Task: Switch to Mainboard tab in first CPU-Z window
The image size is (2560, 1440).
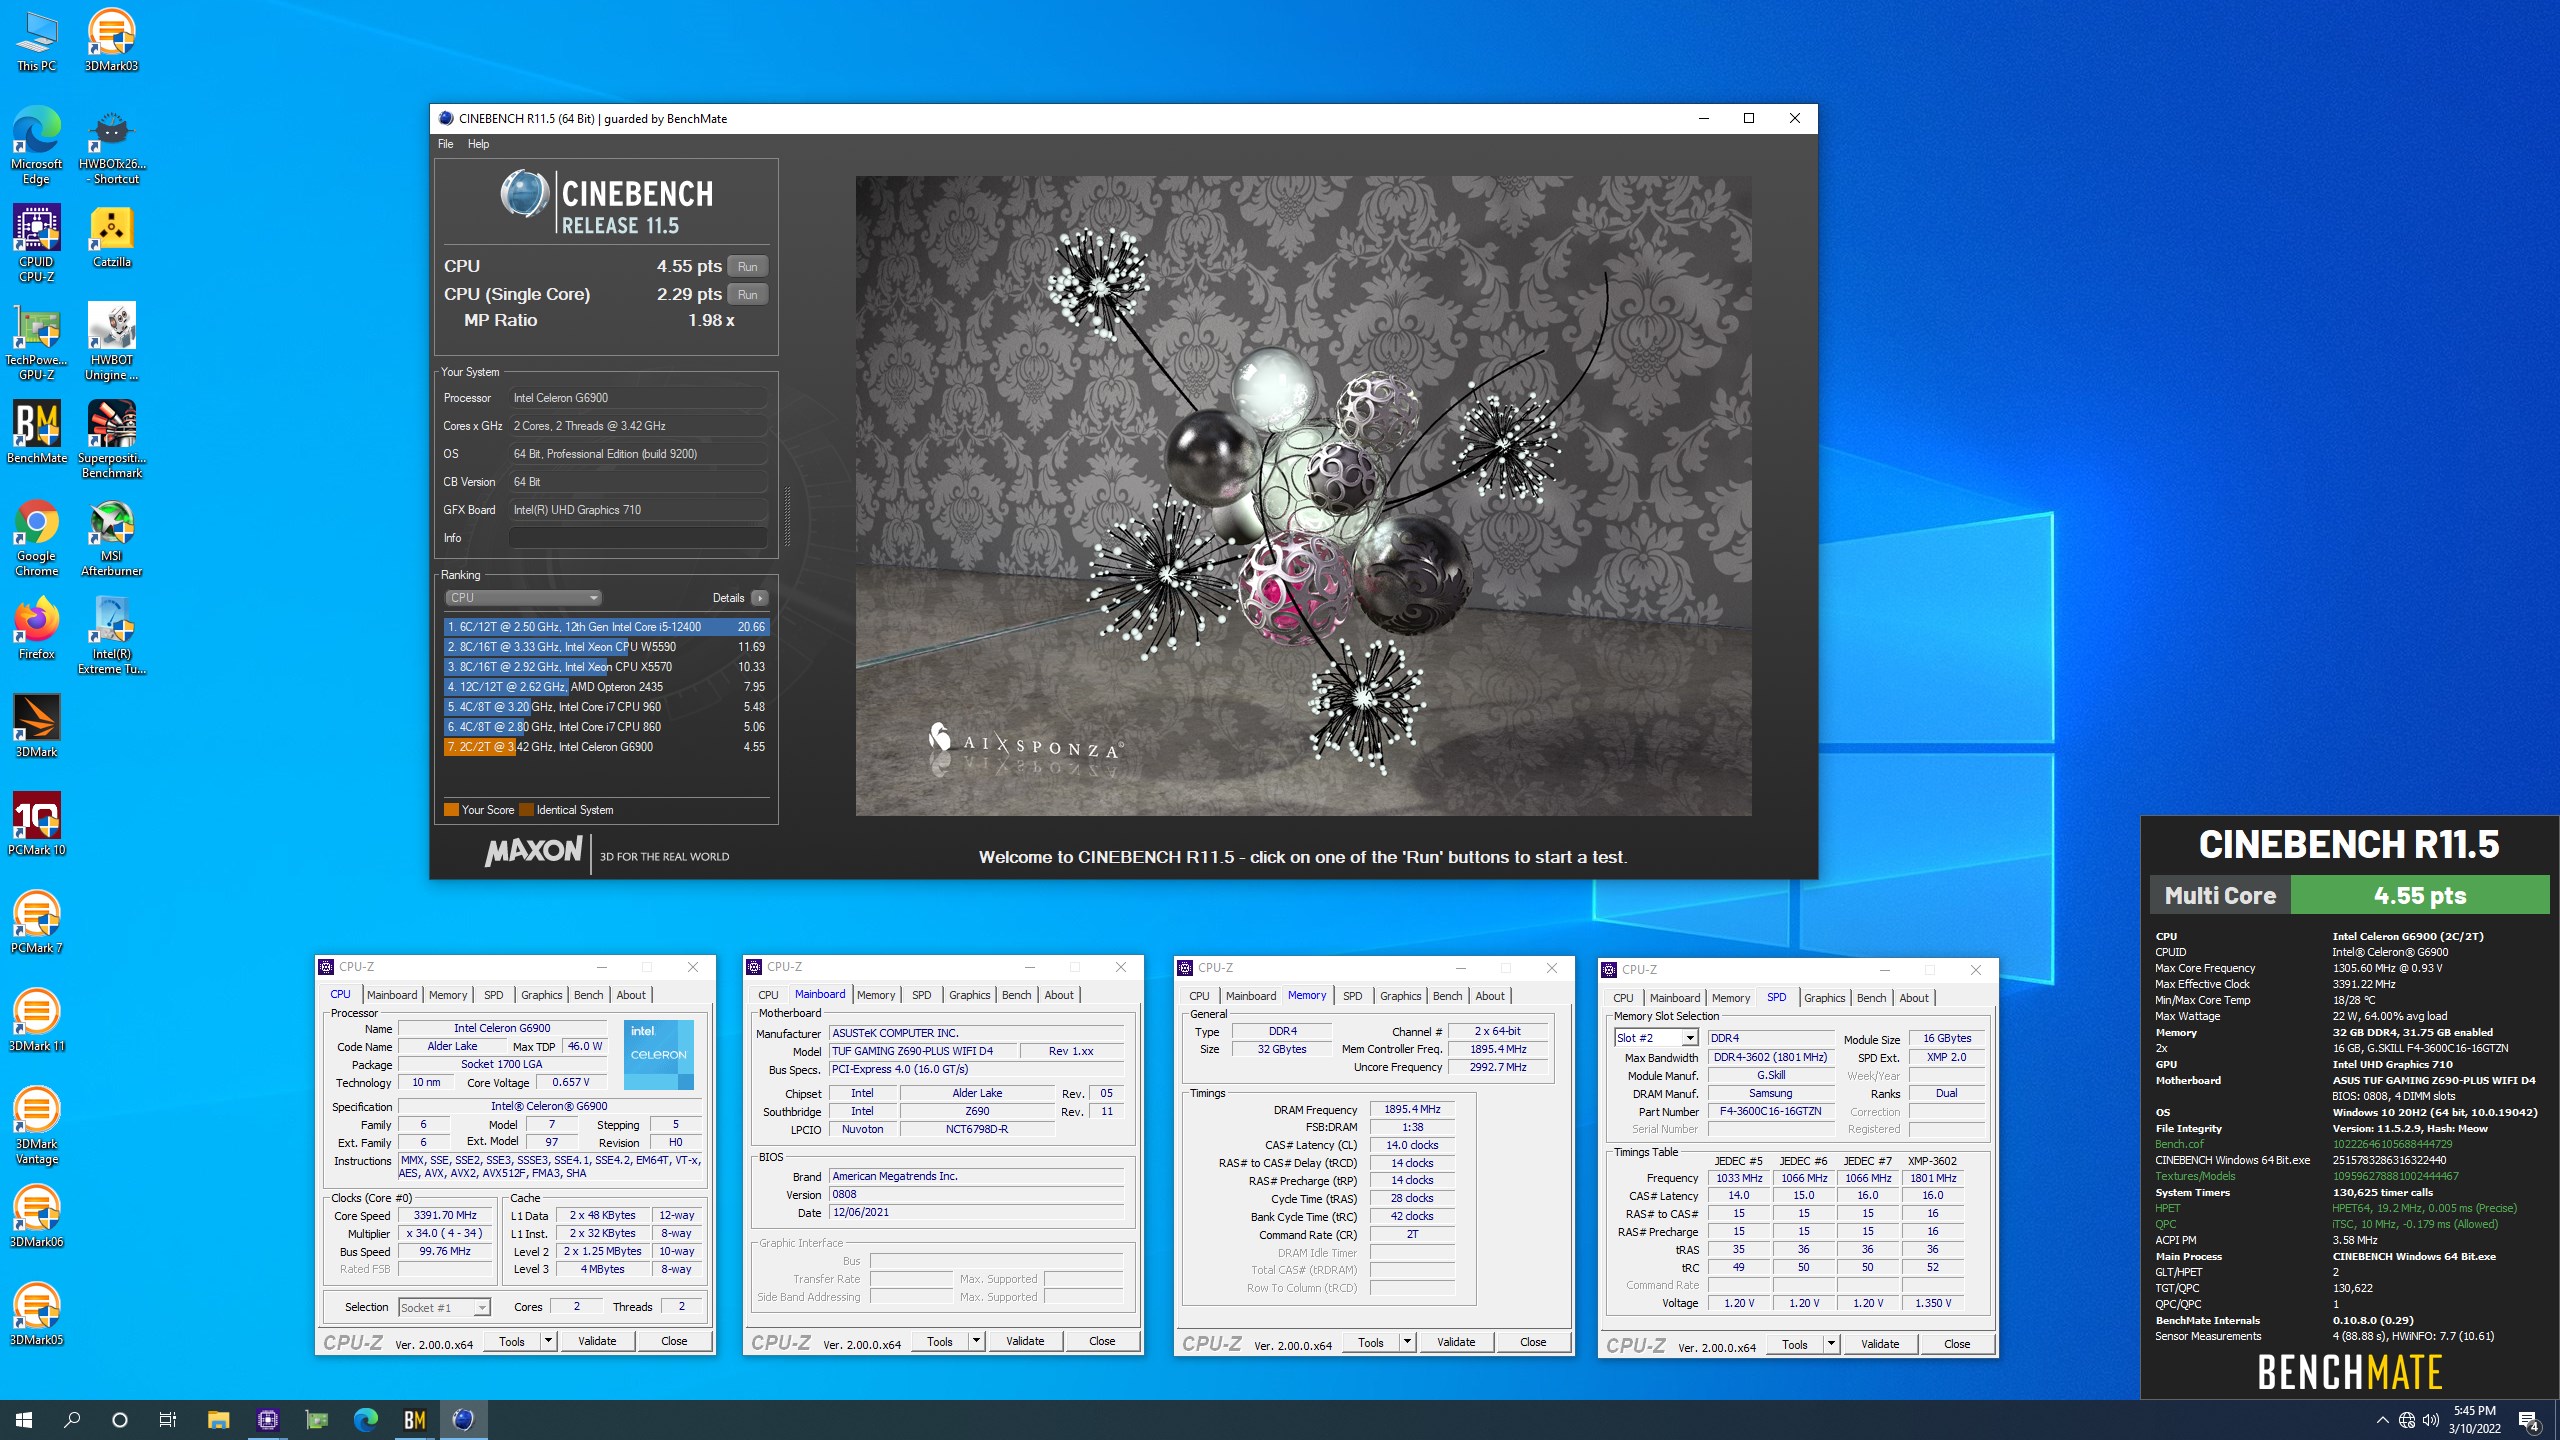Action: [392, 995]
